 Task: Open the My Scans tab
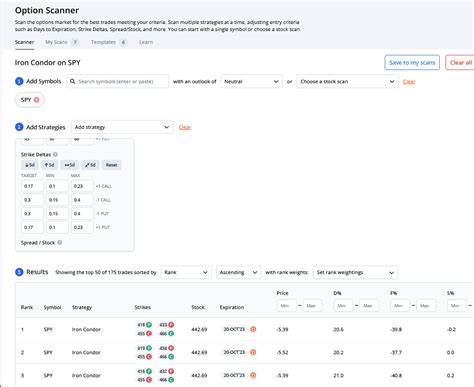[x=62, y=42]
